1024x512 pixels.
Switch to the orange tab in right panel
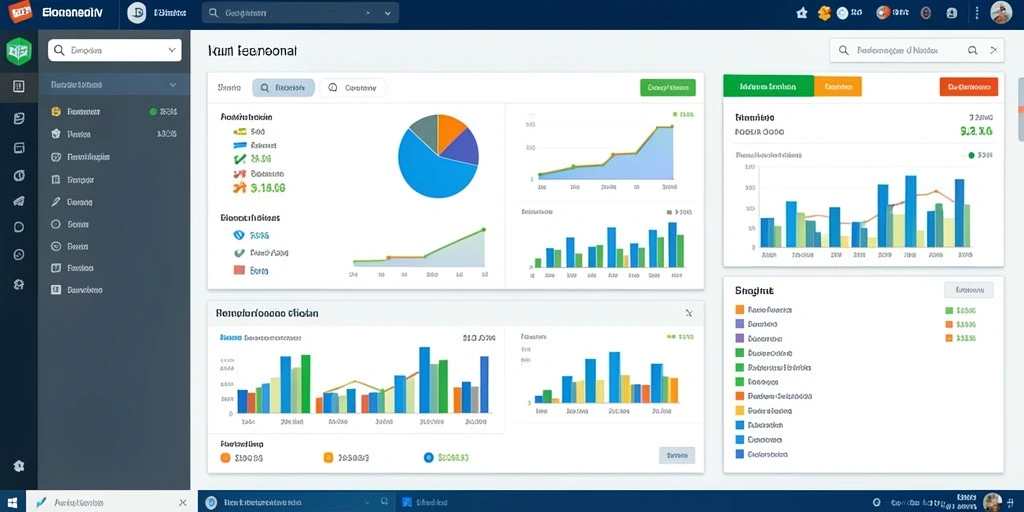pos(837,86)
